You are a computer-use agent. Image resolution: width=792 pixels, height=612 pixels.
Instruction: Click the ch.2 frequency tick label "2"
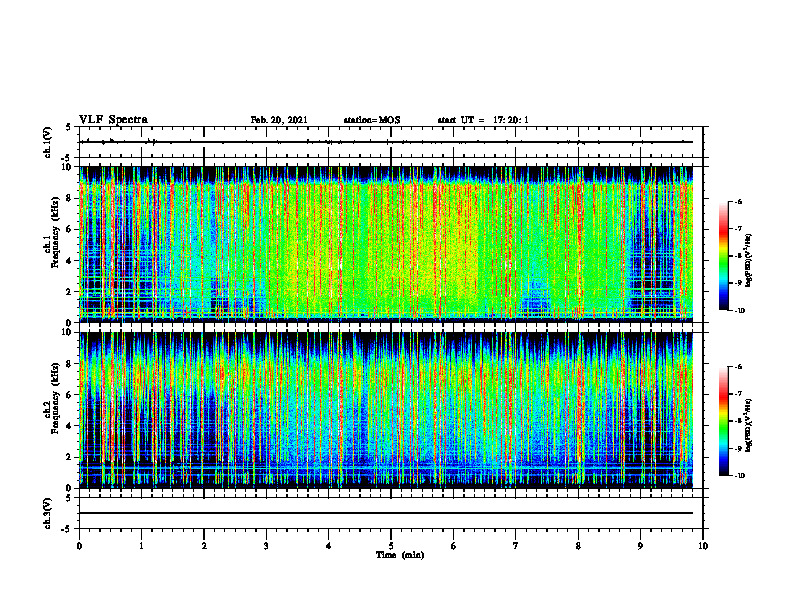click(x=69, y=457)
